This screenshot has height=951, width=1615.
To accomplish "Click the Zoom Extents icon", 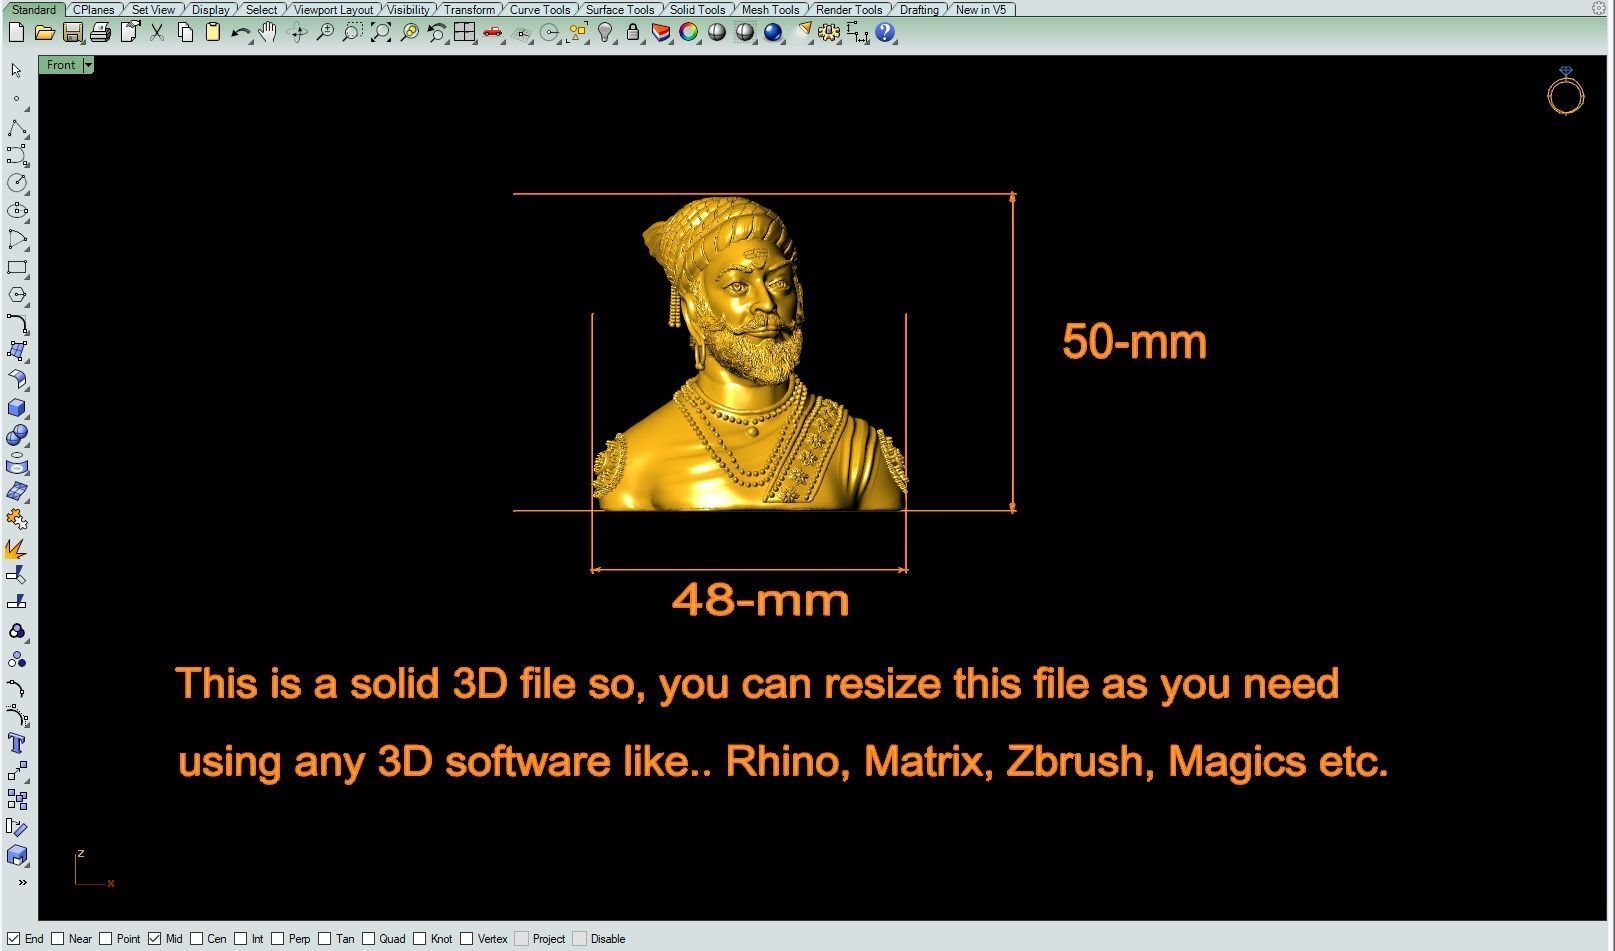I will tap(381, 33).
